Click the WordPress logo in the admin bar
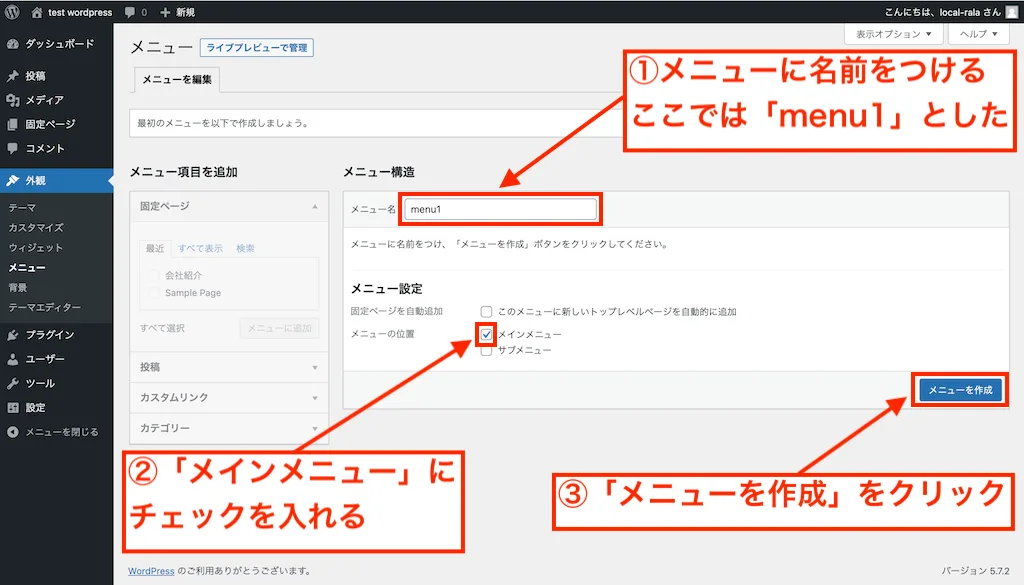 [x=11, y=13]
